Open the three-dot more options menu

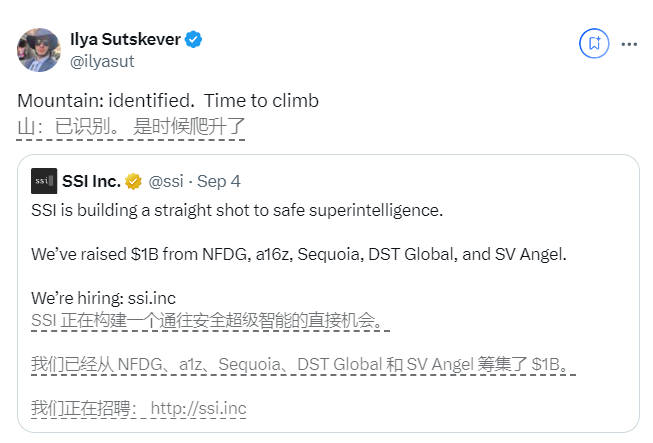pyautogui.click(x=630, y=44)
